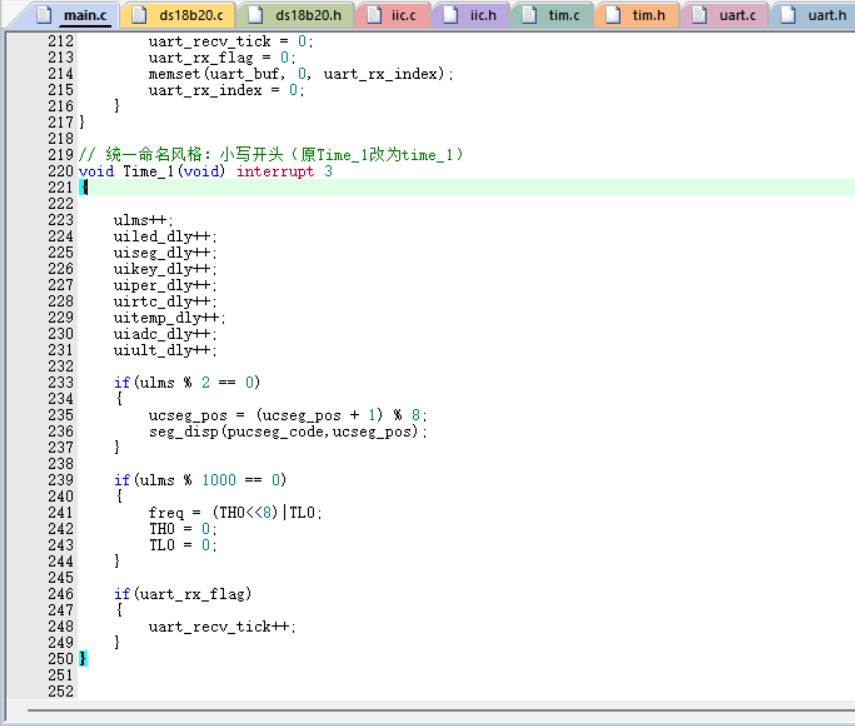Image resolution: width=855 pixels, height=726 pixels.
Task: Click the file icon on tim.c tab
Action: point(529,15)
